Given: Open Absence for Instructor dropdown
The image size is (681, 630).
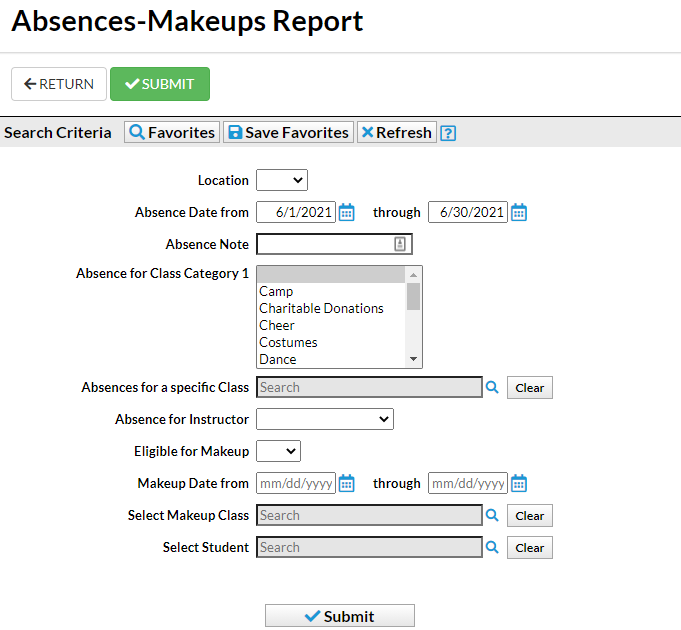Looking at the screenshot, I should [x=325, y=419].
